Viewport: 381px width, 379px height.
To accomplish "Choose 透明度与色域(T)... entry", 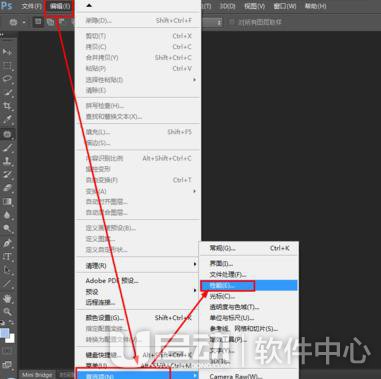I will coord(249,307).
